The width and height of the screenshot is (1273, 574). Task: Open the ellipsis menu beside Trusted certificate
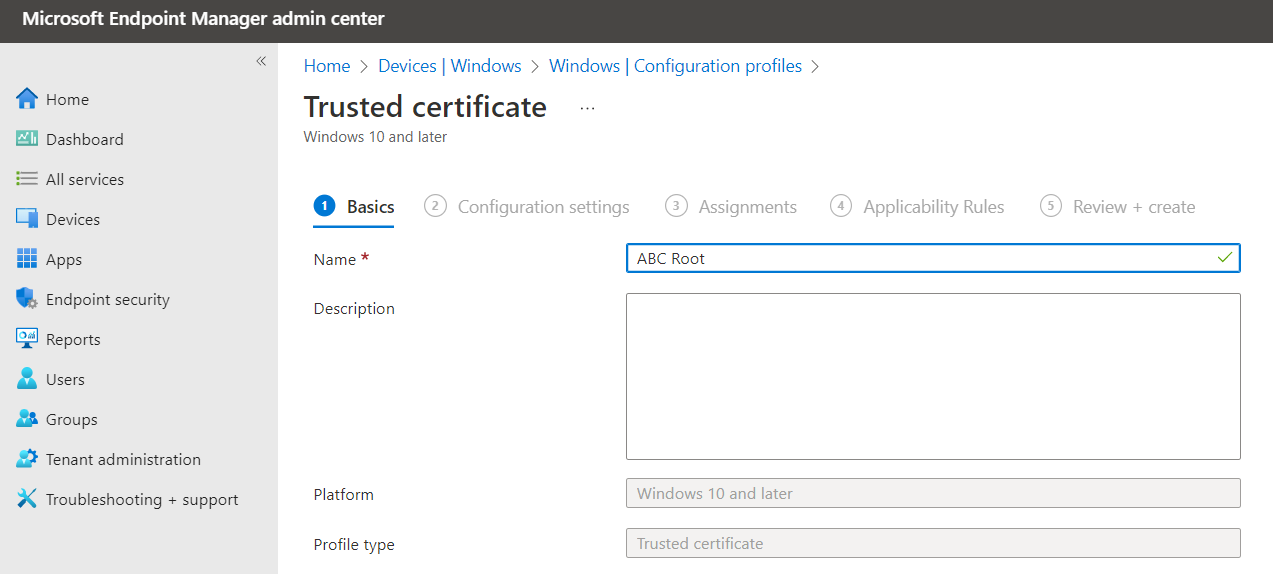[587, 108]
